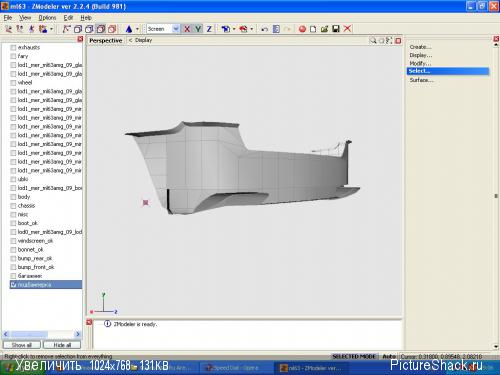The width and height of the screenshot is (500, 375).
Task: Expand the blue teapot dropdown arrow
Action: pos(234,29)
